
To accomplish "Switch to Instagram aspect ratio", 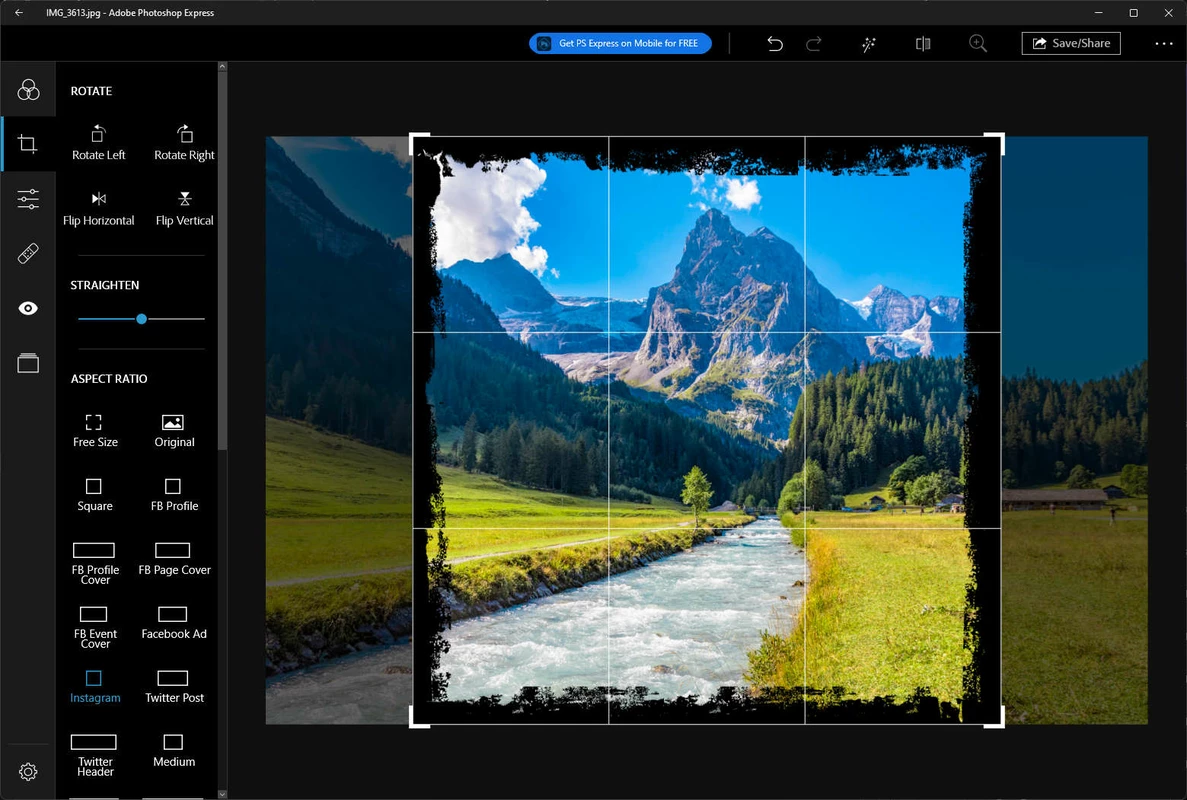I will [x=94, y=685].
